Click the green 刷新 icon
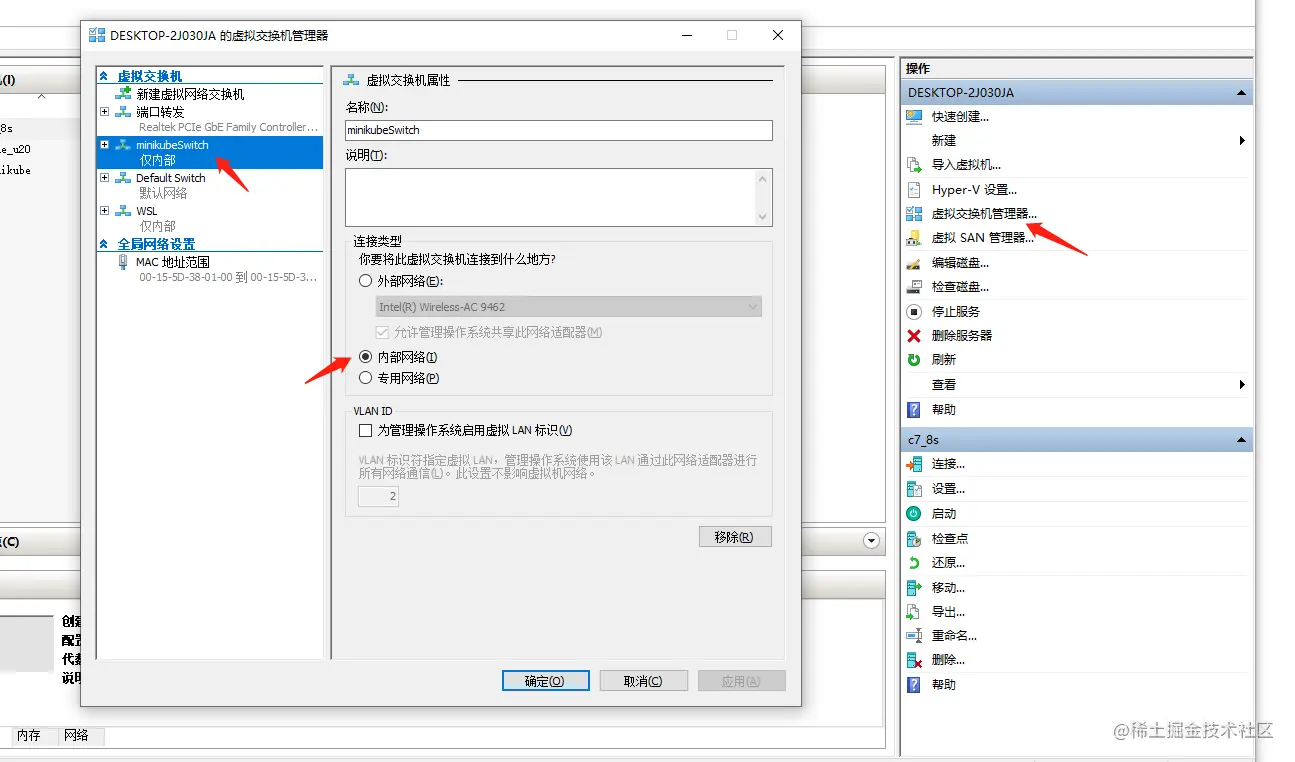The image size is (1295, 762). (914, 359)
